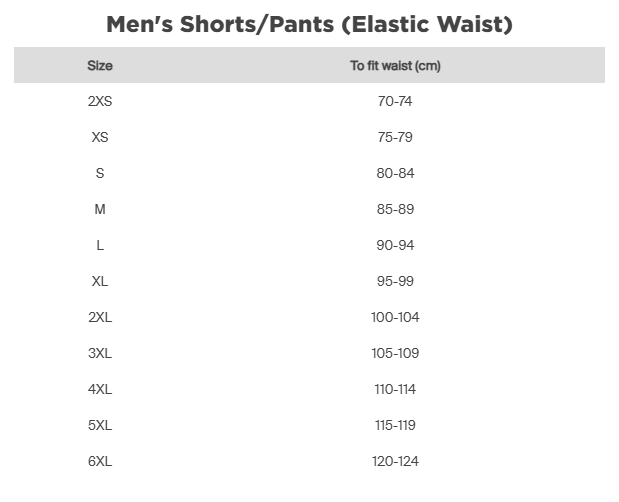Select the 5XL size cell
This screenshot has width=619, height=502.
100,425
